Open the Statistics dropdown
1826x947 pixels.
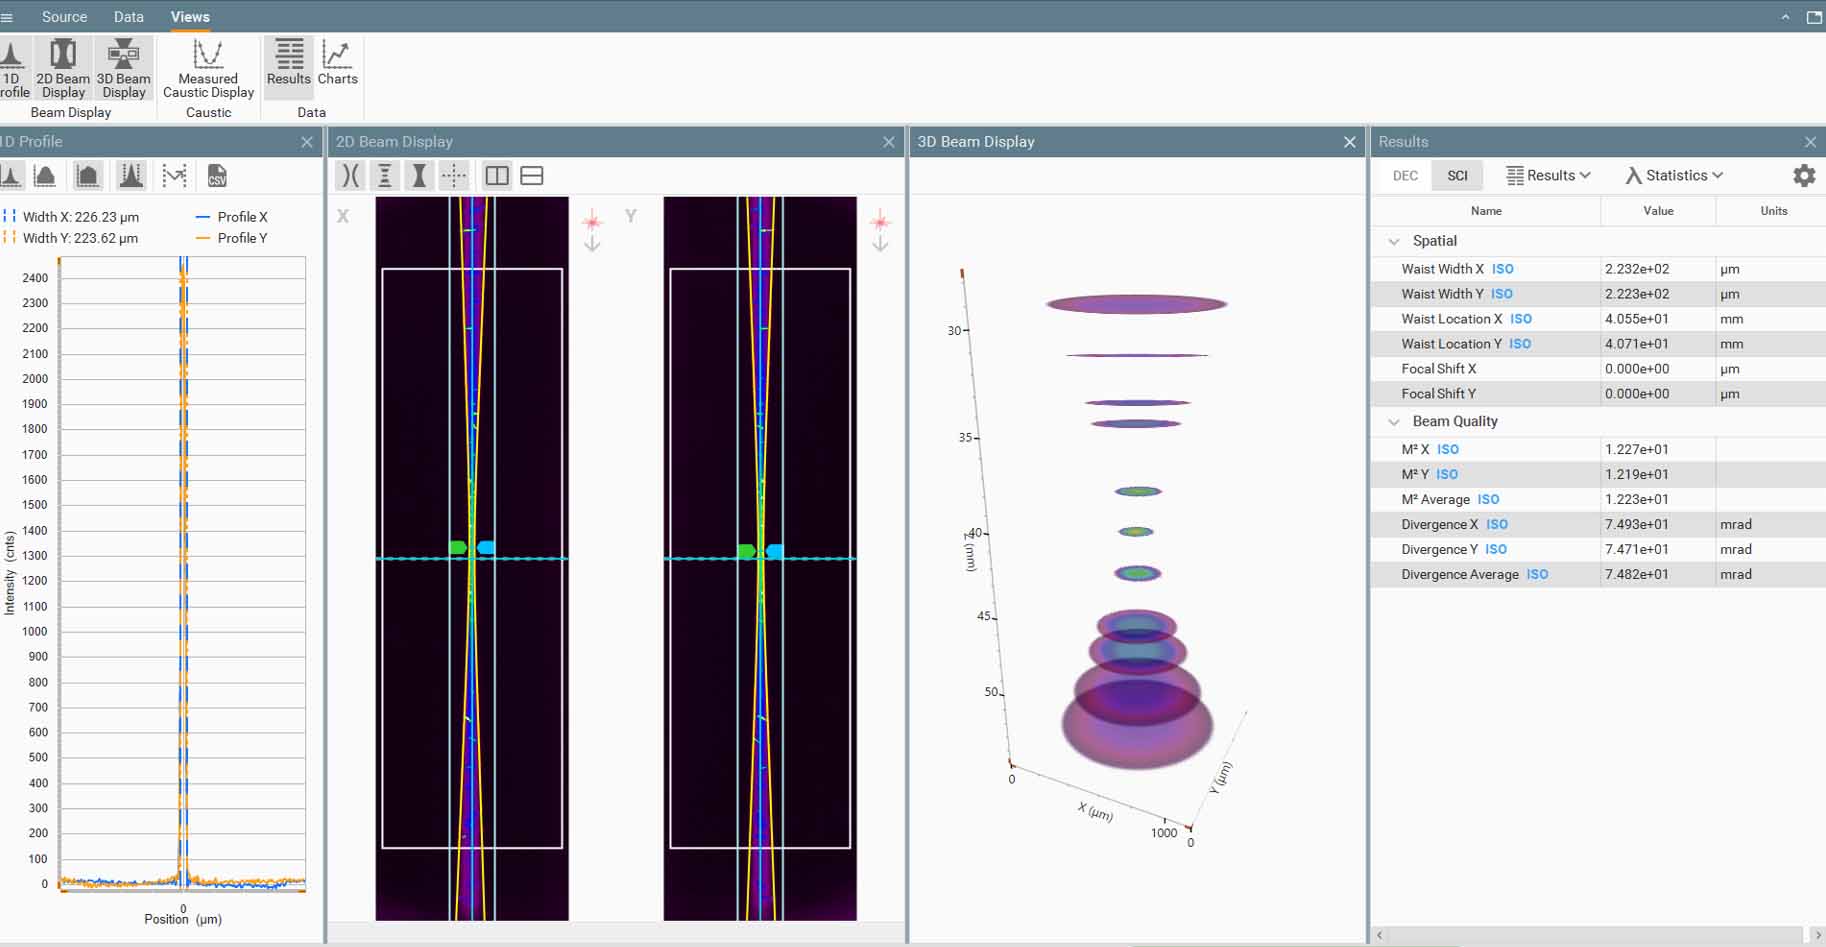(x=1674, y=175)
